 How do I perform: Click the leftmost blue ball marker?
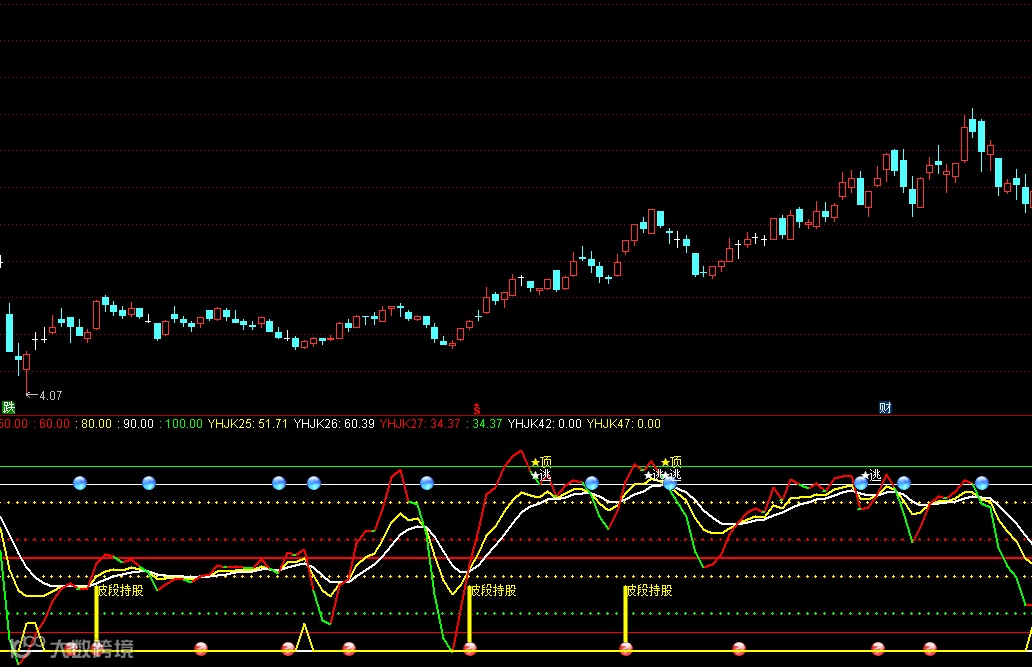(80, 483)
